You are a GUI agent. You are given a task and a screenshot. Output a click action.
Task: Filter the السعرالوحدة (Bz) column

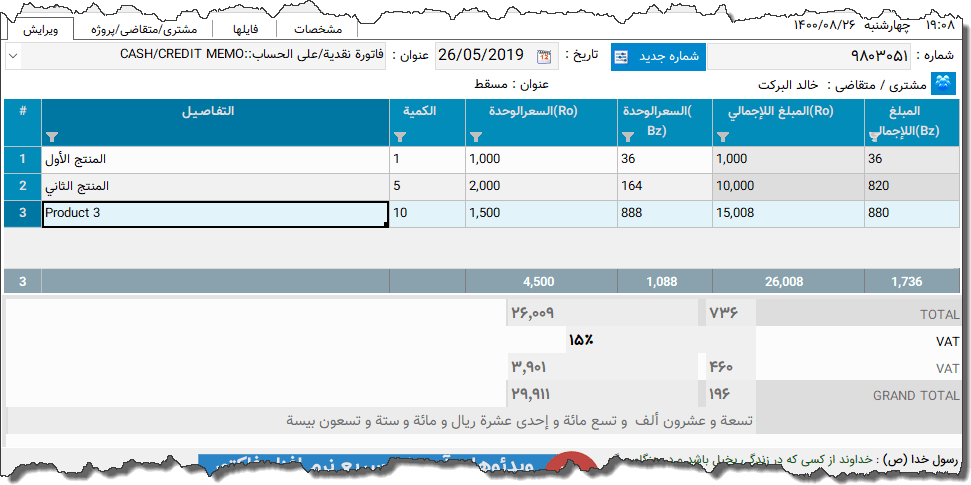pyautogui.click(x=628, y=137)
